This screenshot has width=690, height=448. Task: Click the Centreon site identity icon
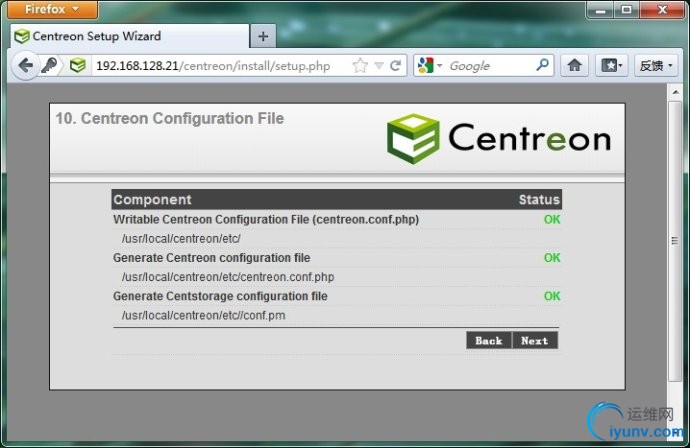point(78,66)
